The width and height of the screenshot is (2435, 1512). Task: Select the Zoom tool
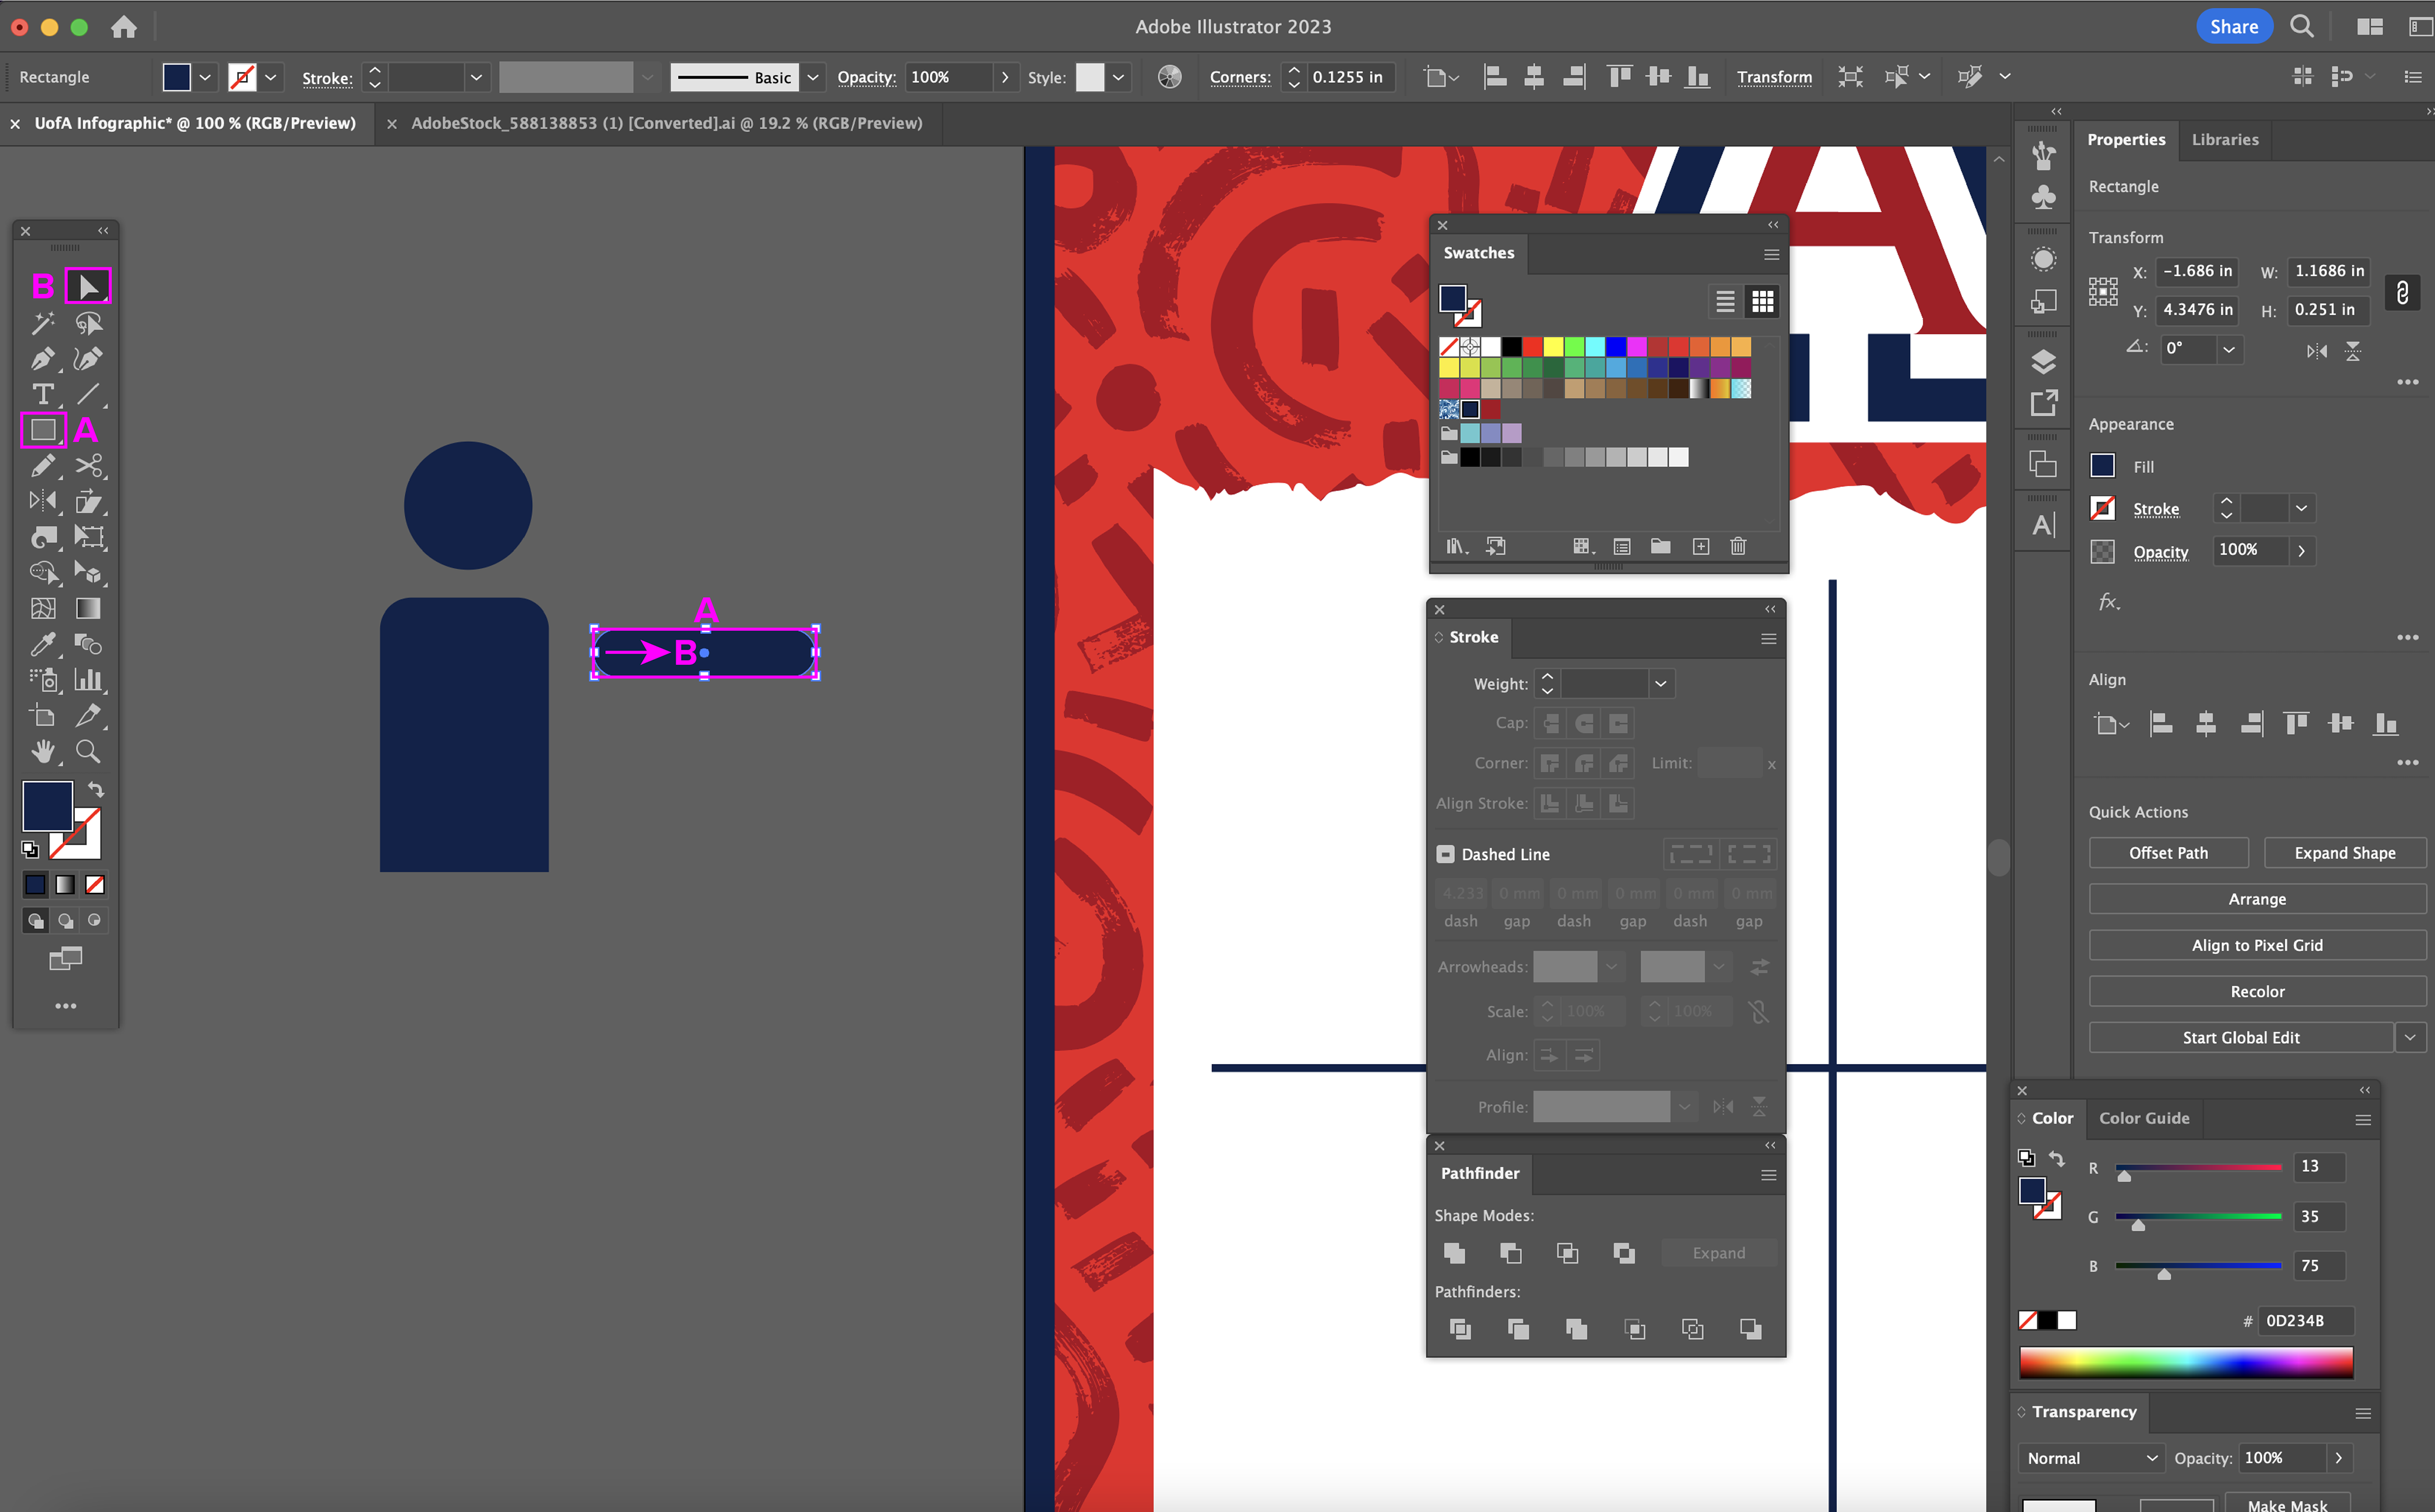click(x=88, y=751)
